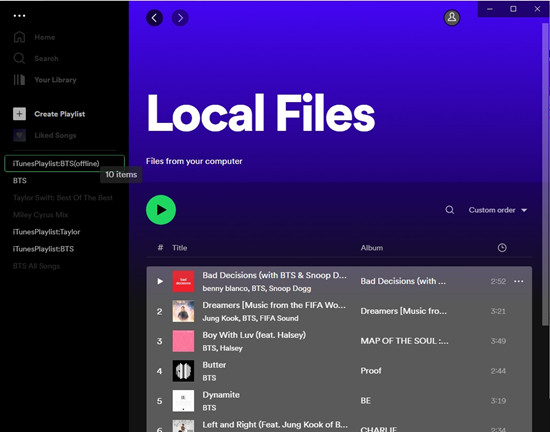Click Dreamers album column cell
This screenshot has width=550, height=432.
(403, 311)
